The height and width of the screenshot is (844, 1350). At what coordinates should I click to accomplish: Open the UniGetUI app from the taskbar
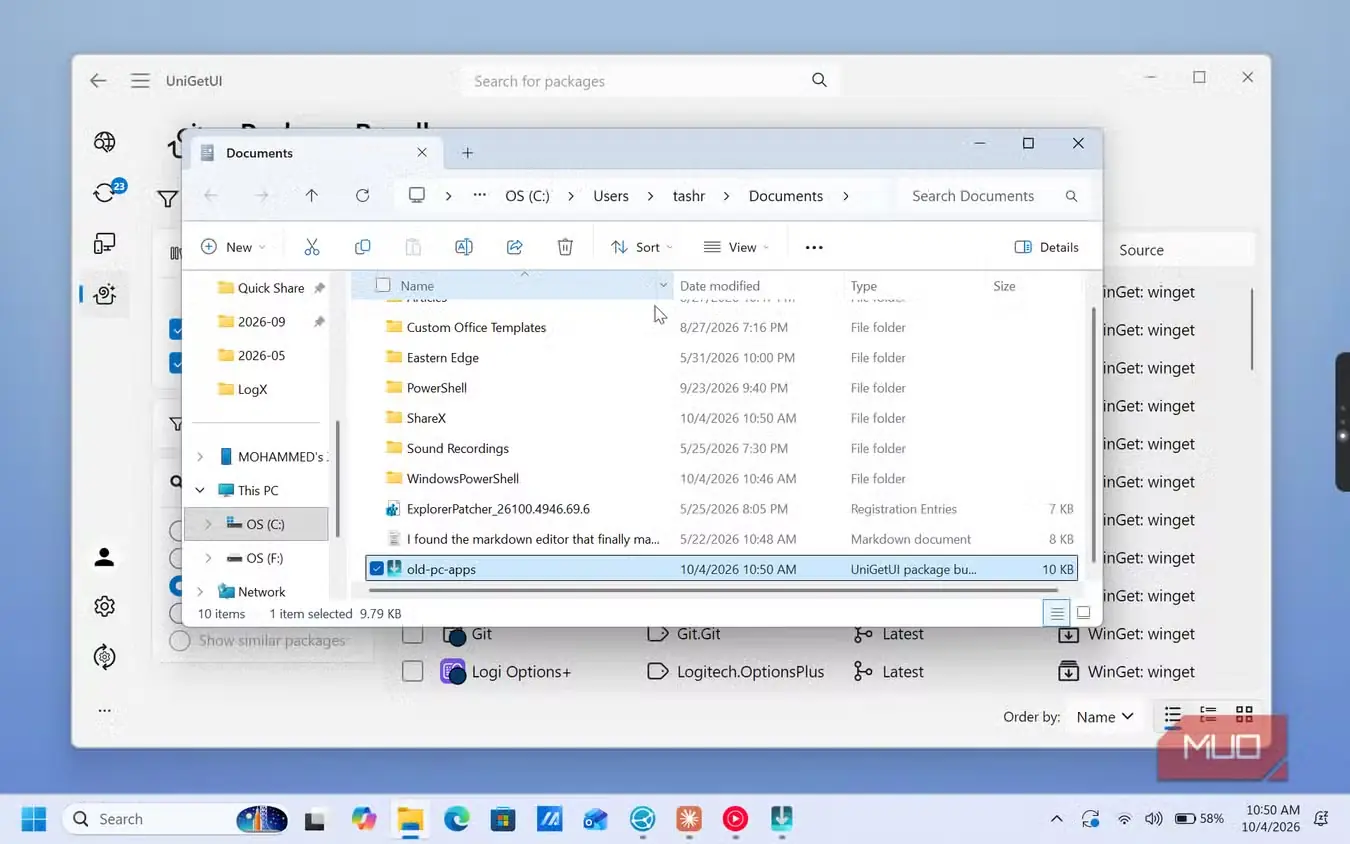point(782,819)
